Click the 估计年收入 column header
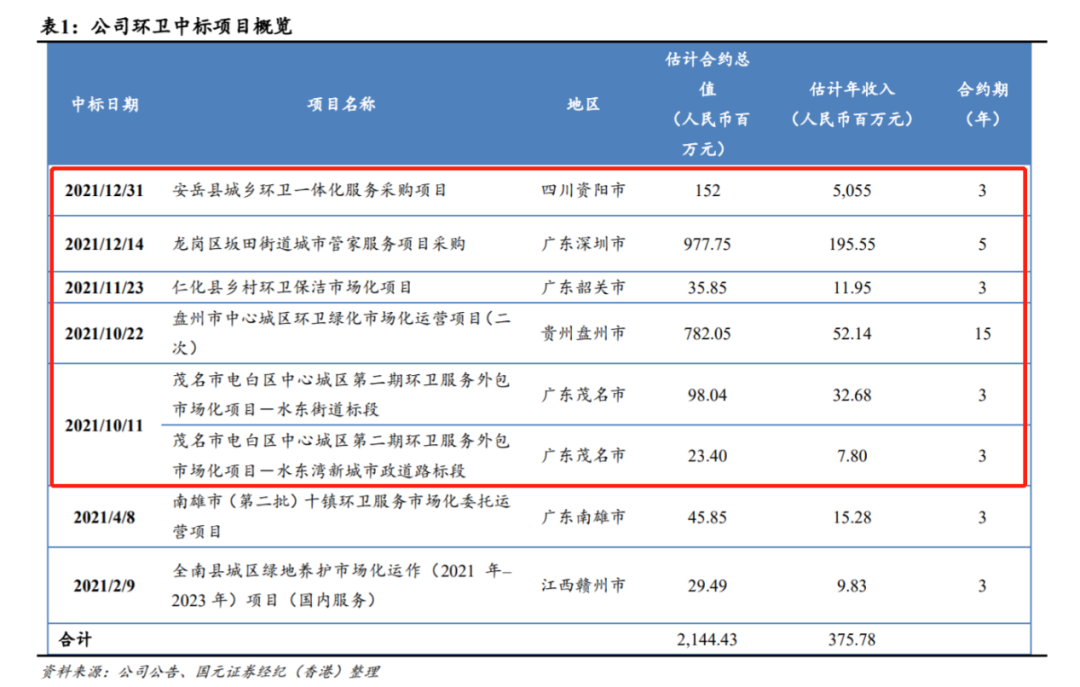Viewport: 1080px width, 687px height. [x=852, y=104]
